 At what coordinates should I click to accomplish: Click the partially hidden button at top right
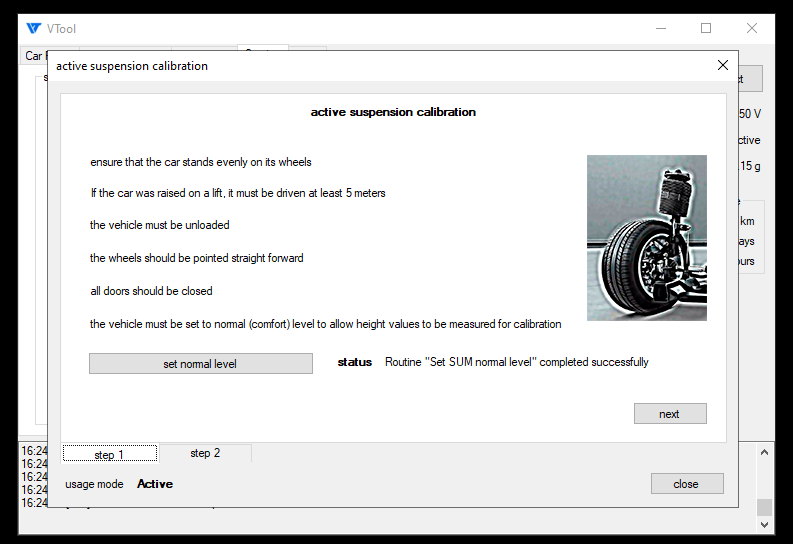[751, 79]
